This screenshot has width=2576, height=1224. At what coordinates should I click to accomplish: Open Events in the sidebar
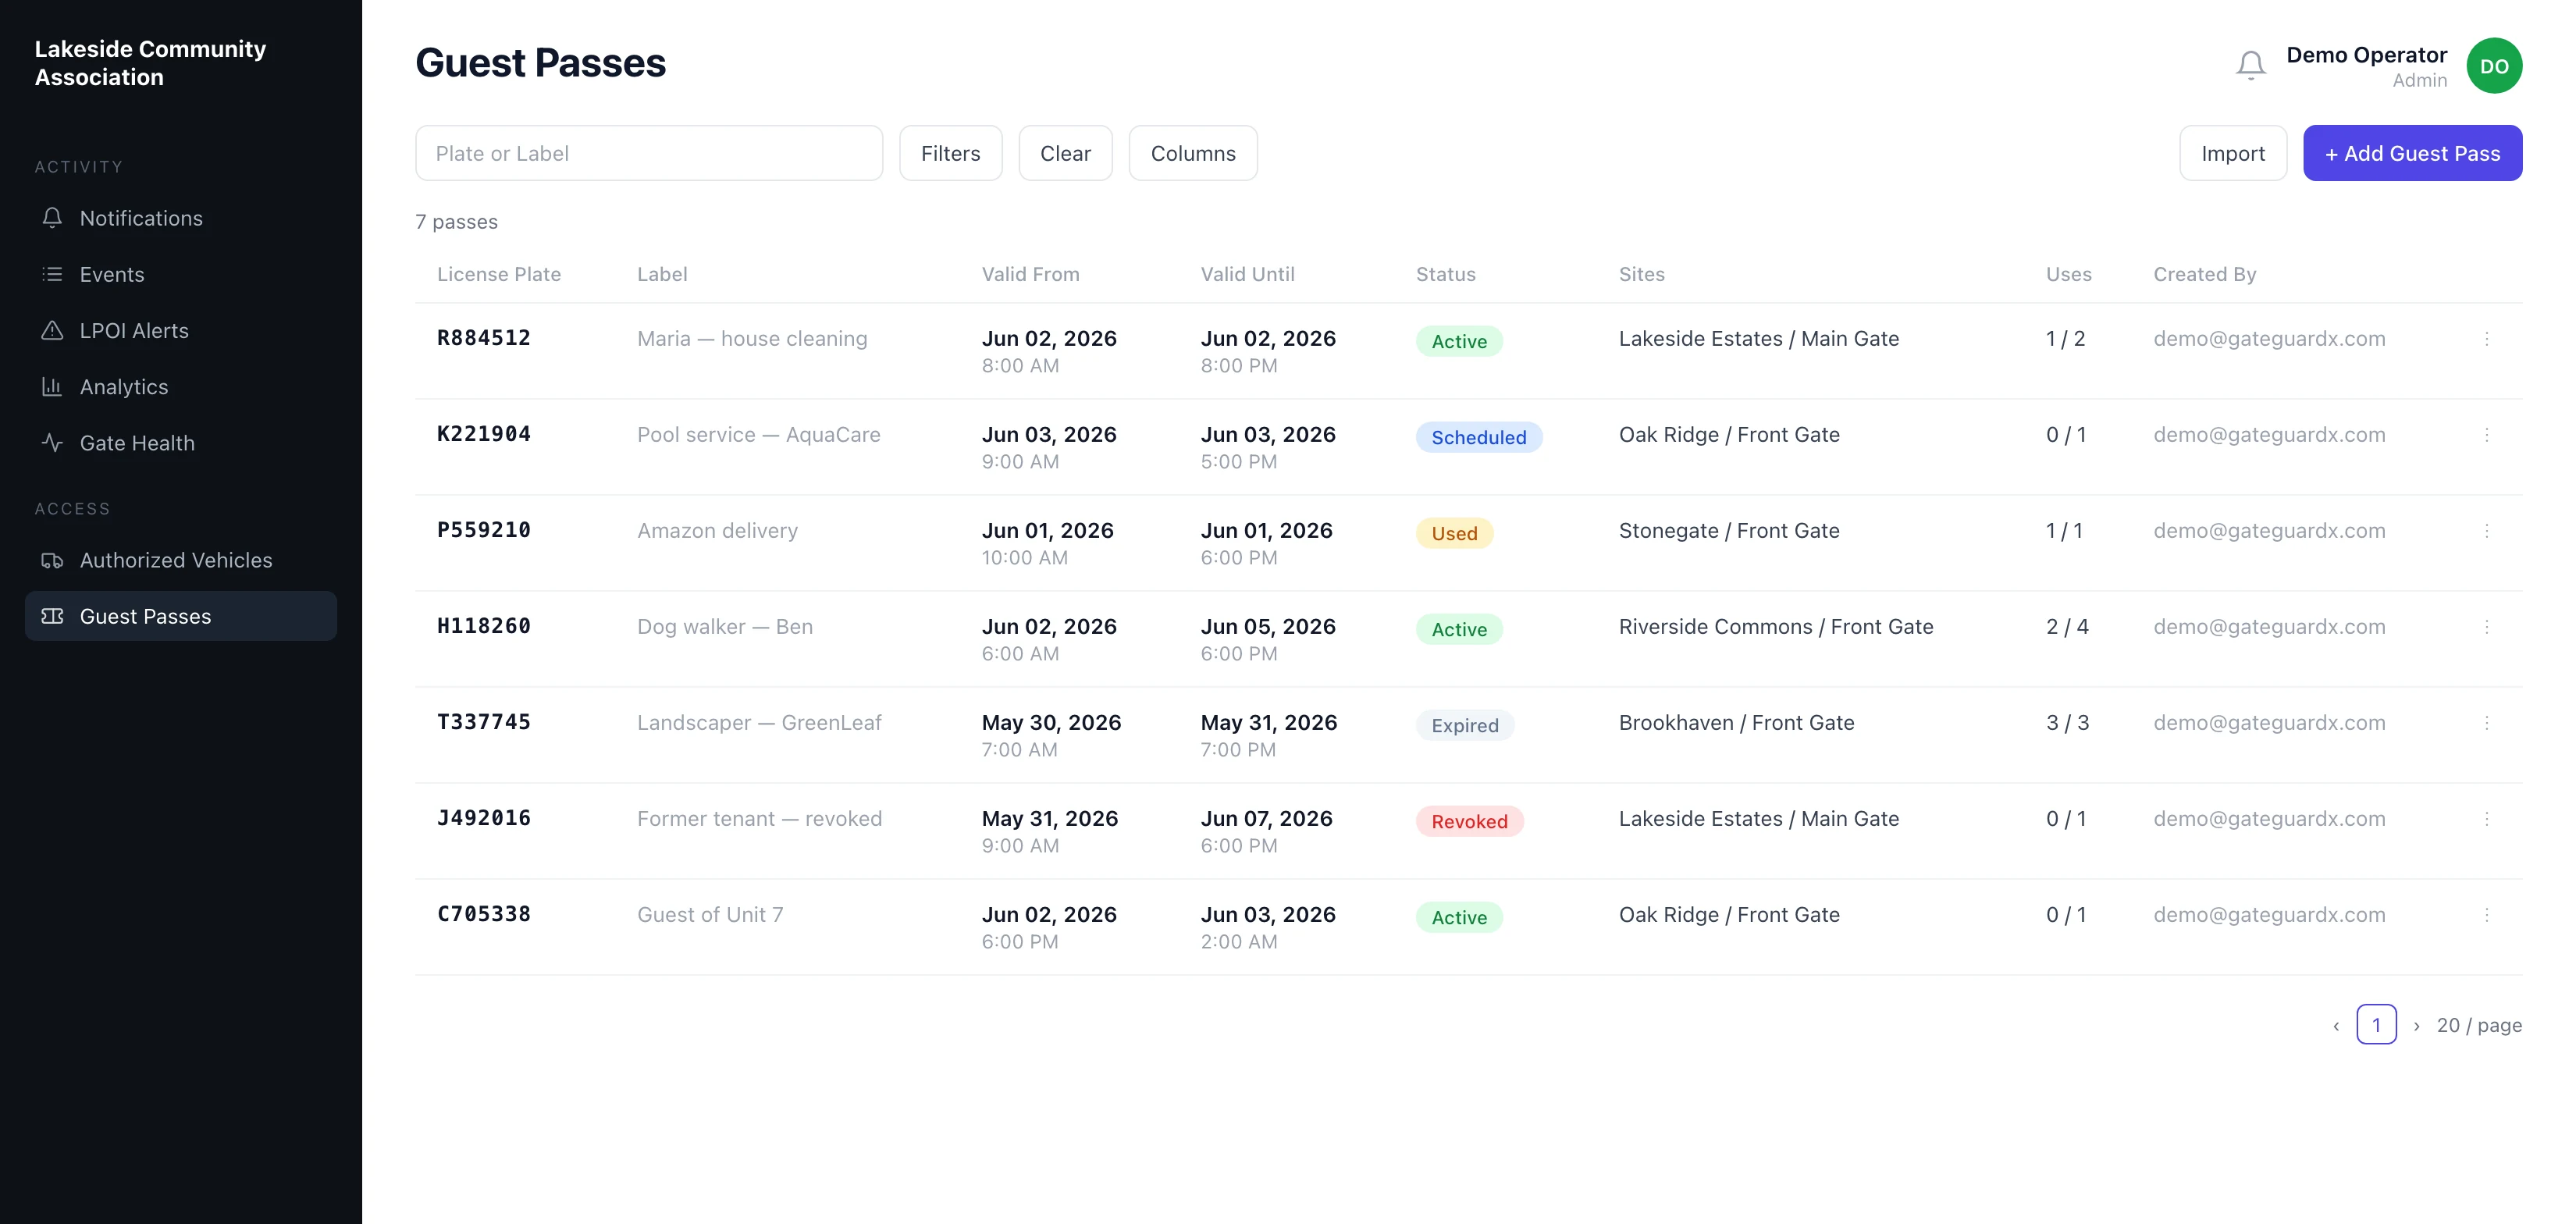point(181,274)
